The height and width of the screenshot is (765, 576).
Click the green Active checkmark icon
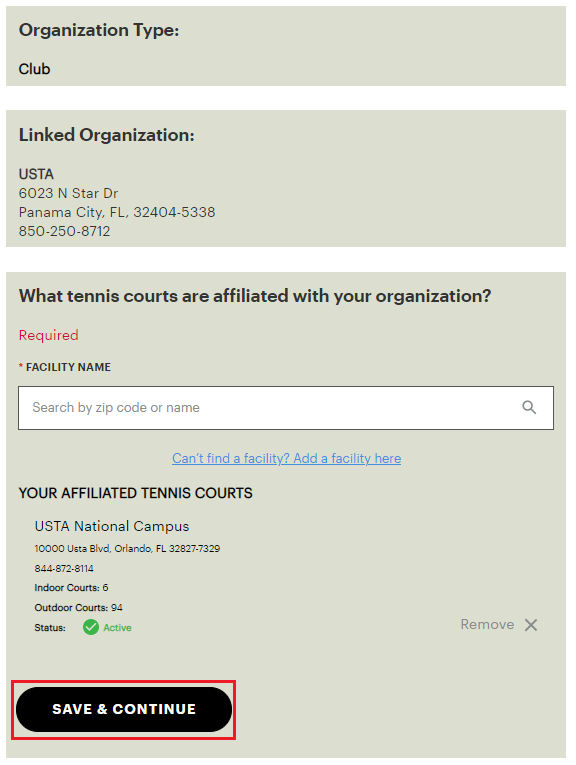pos(91,627)
